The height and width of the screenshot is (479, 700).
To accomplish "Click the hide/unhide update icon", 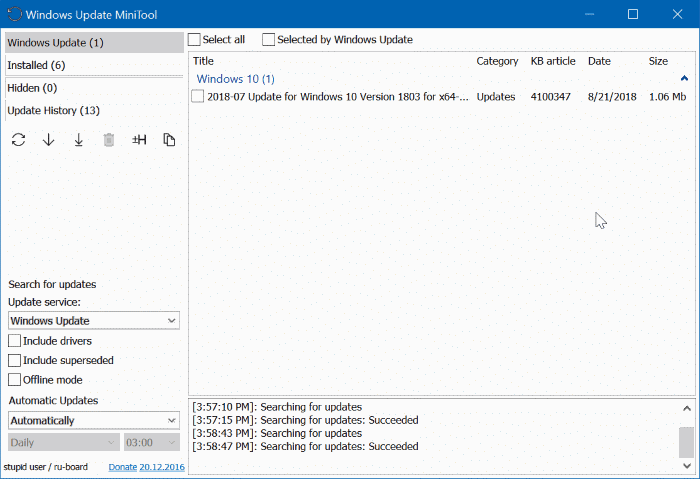I will [139, 140].
